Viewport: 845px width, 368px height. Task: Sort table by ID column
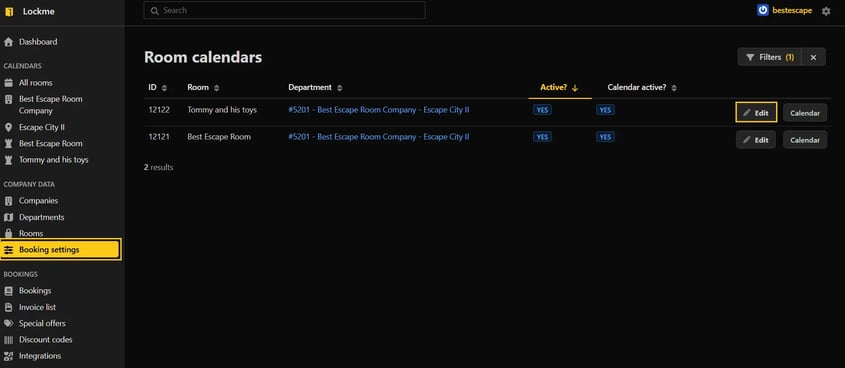point(157,87)
